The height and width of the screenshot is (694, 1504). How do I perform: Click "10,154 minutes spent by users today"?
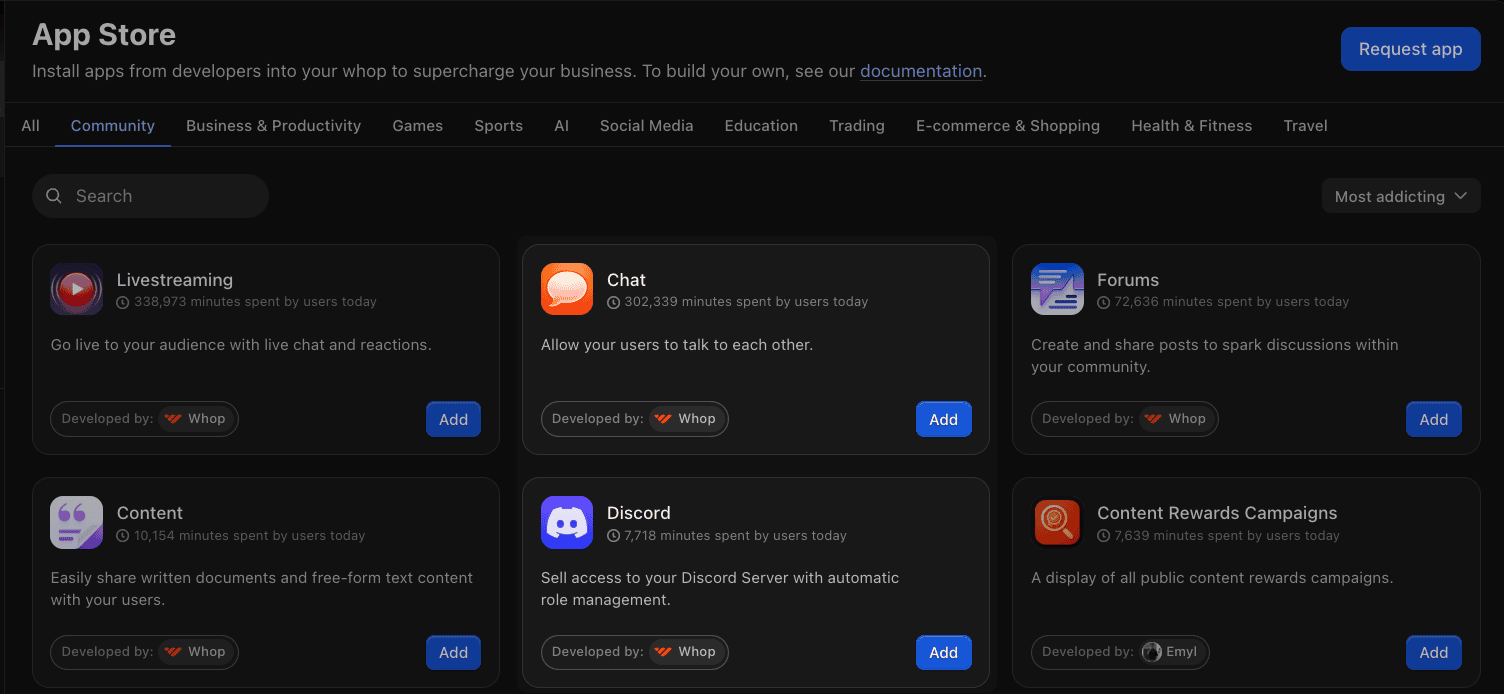tap(250, 536)
